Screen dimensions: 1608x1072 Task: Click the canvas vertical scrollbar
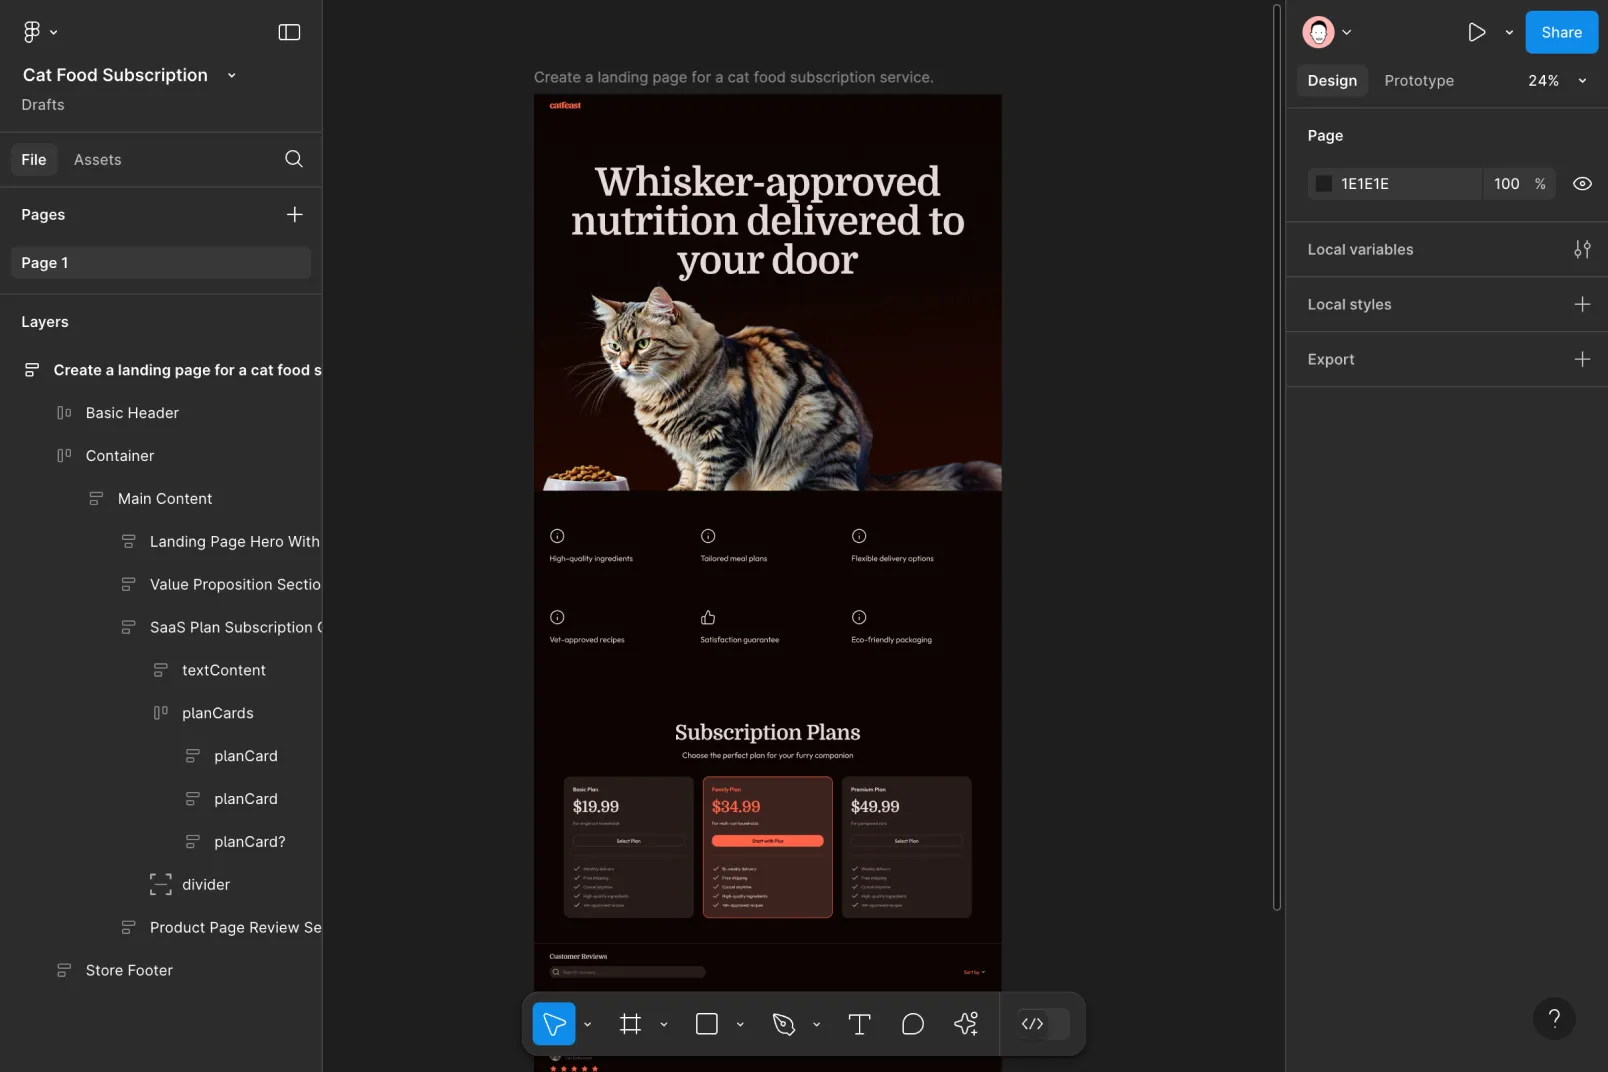pyautogui.click(x=1277, y=458)
